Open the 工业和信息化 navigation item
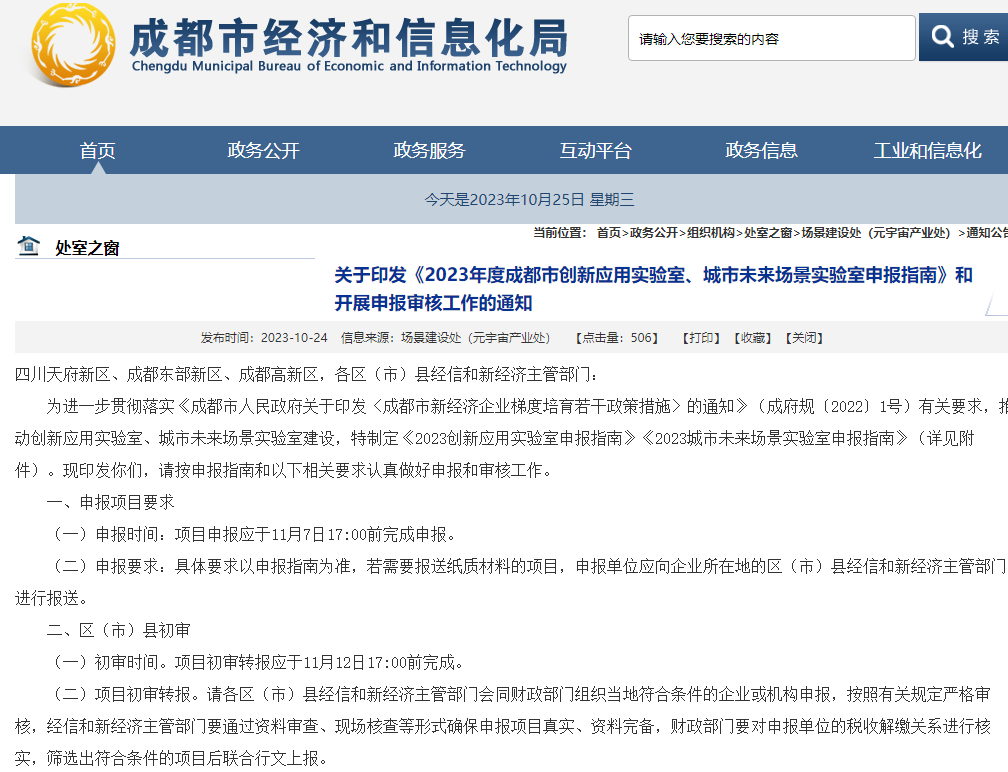 click(927, 150)
